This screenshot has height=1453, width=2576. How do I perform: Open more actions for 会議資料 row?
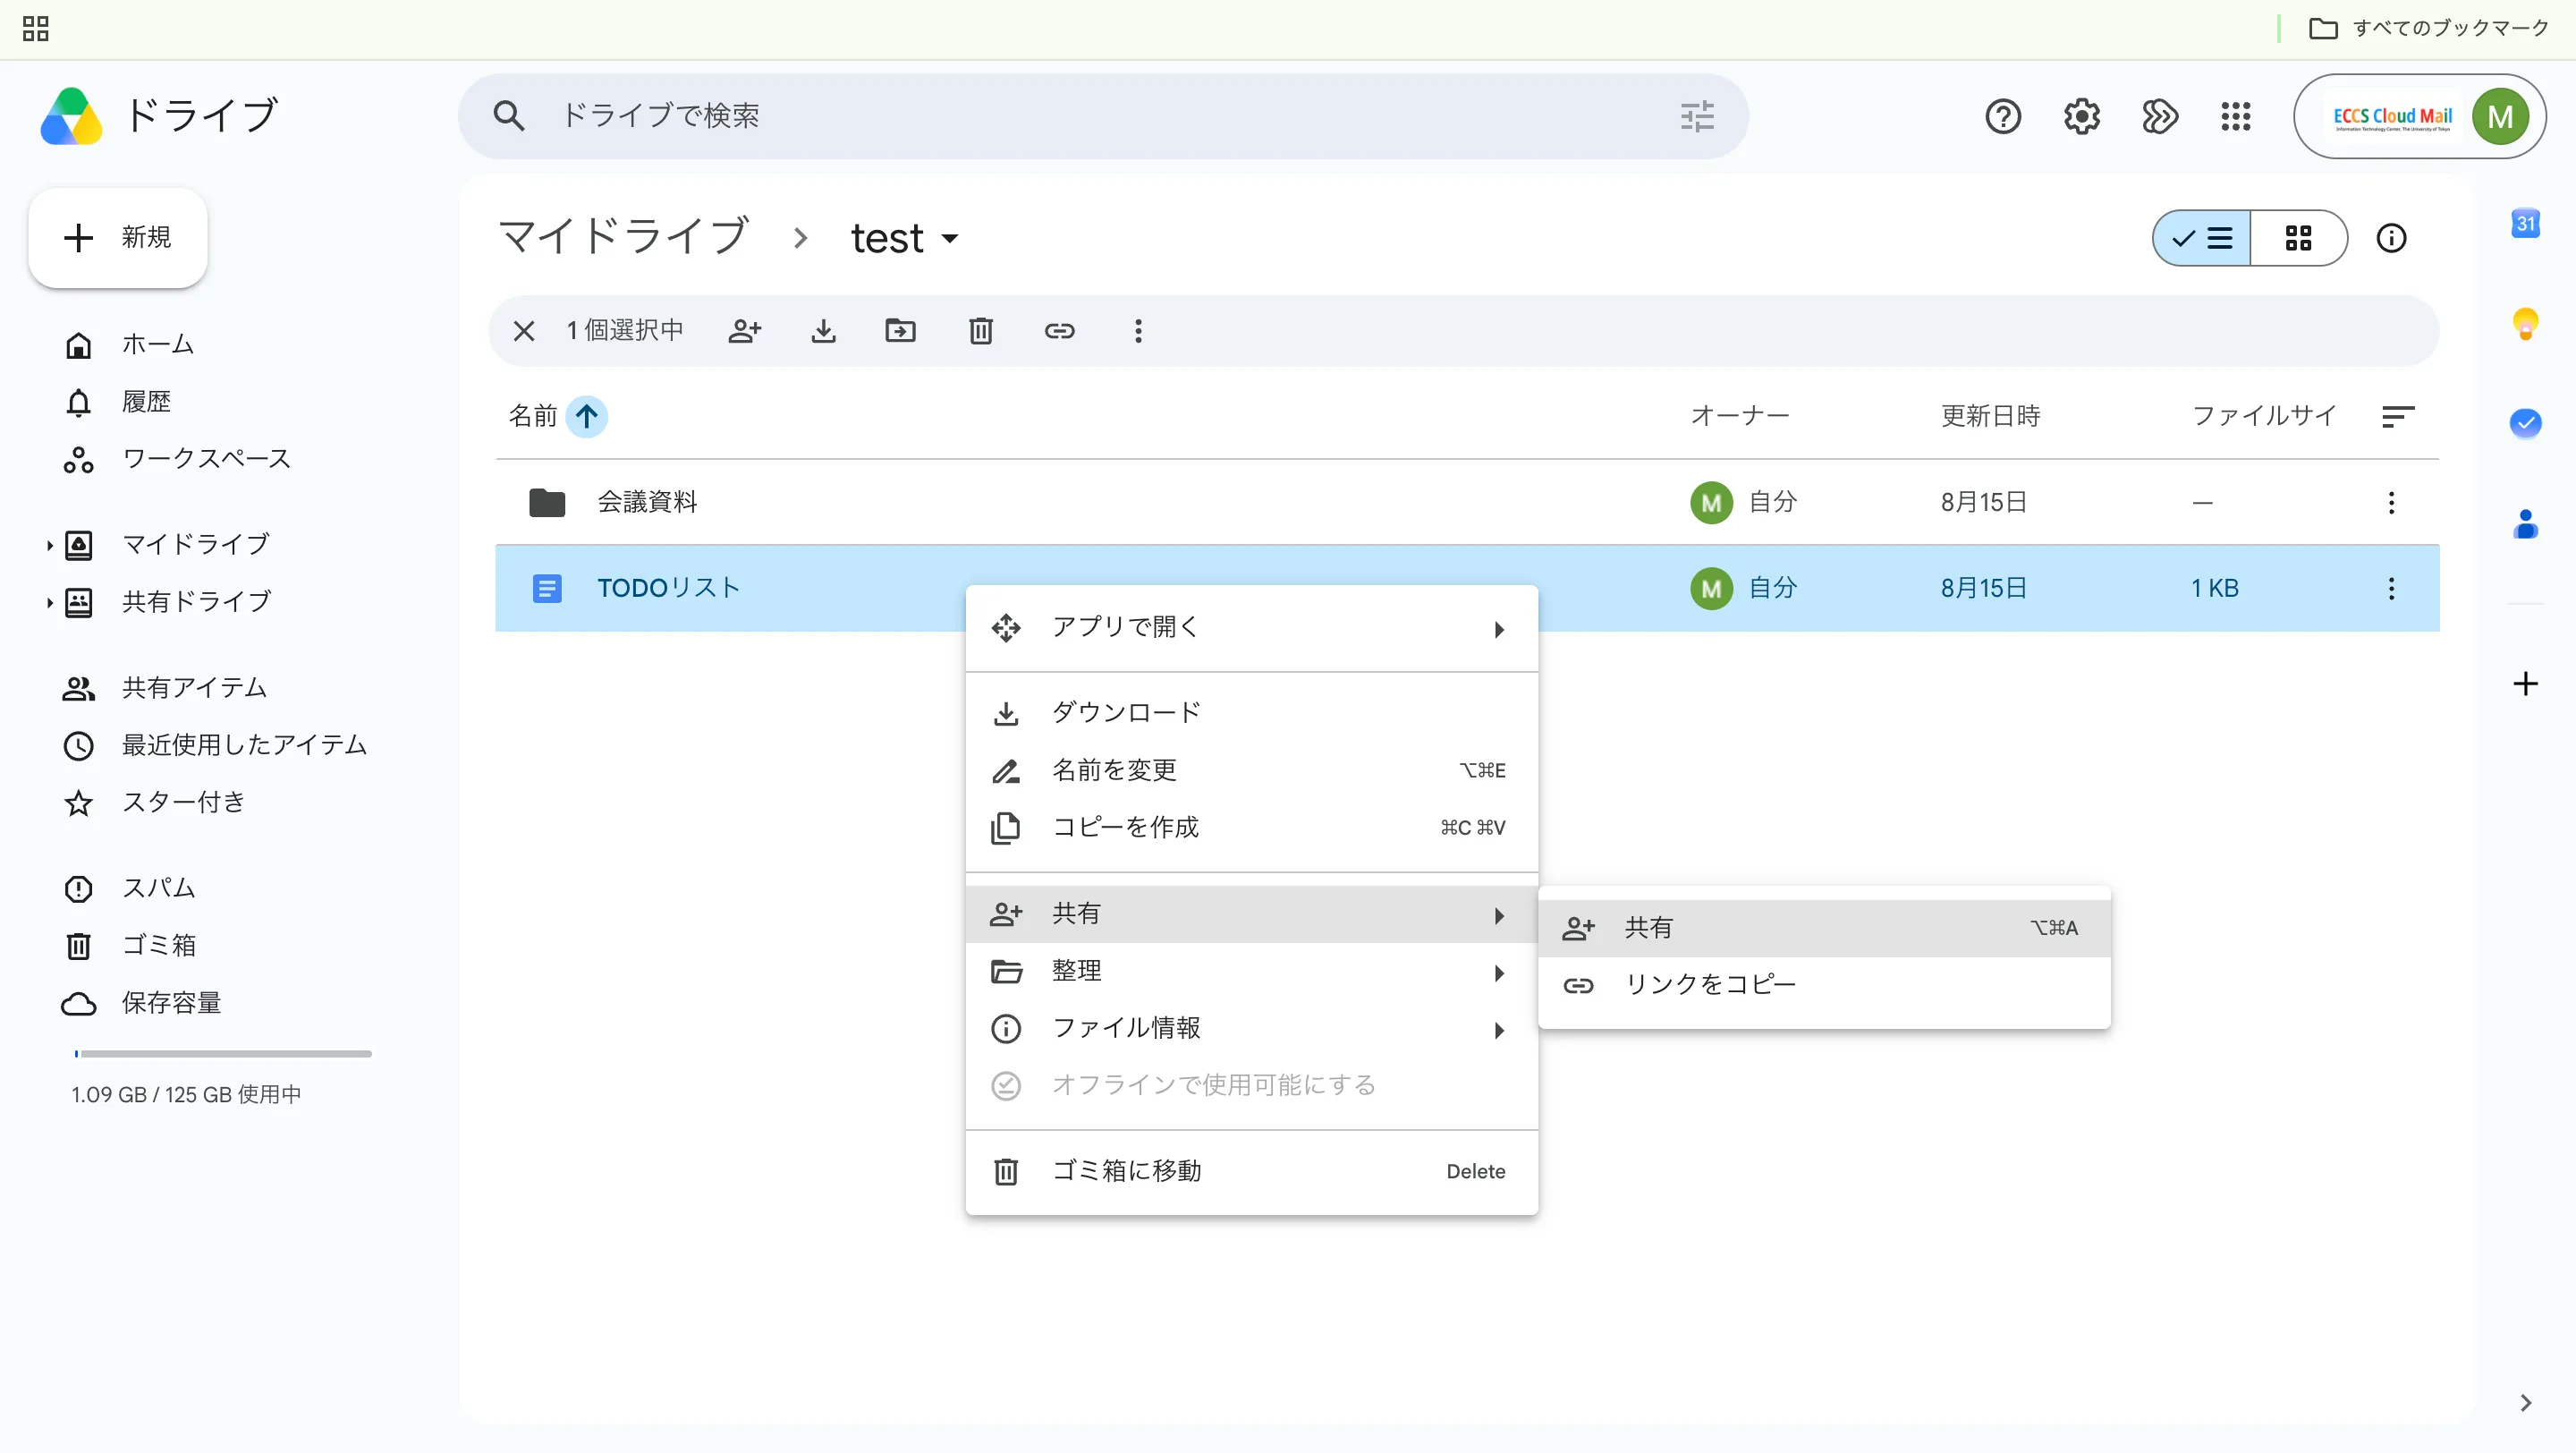2391,502
